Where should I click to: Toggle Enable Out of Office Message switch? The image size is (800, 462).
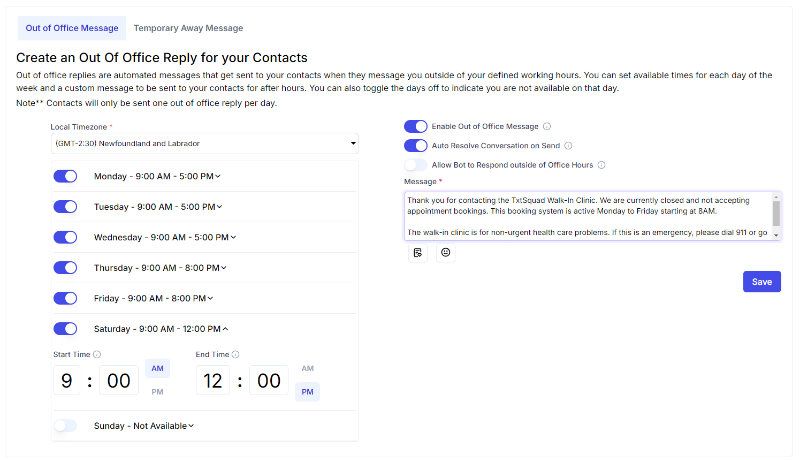(415, 126)
